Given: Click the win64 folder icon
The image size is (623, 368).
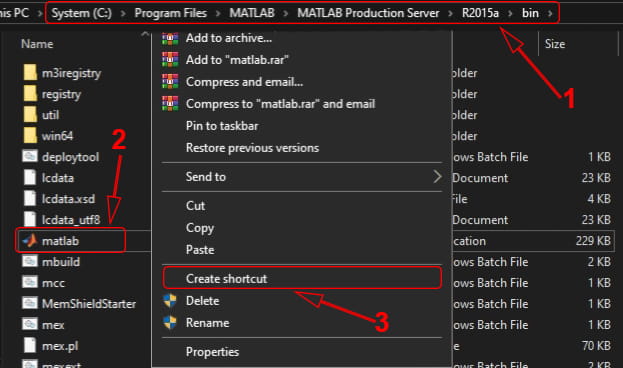Looking at the screenshot, I should click(x=30, y=136).
